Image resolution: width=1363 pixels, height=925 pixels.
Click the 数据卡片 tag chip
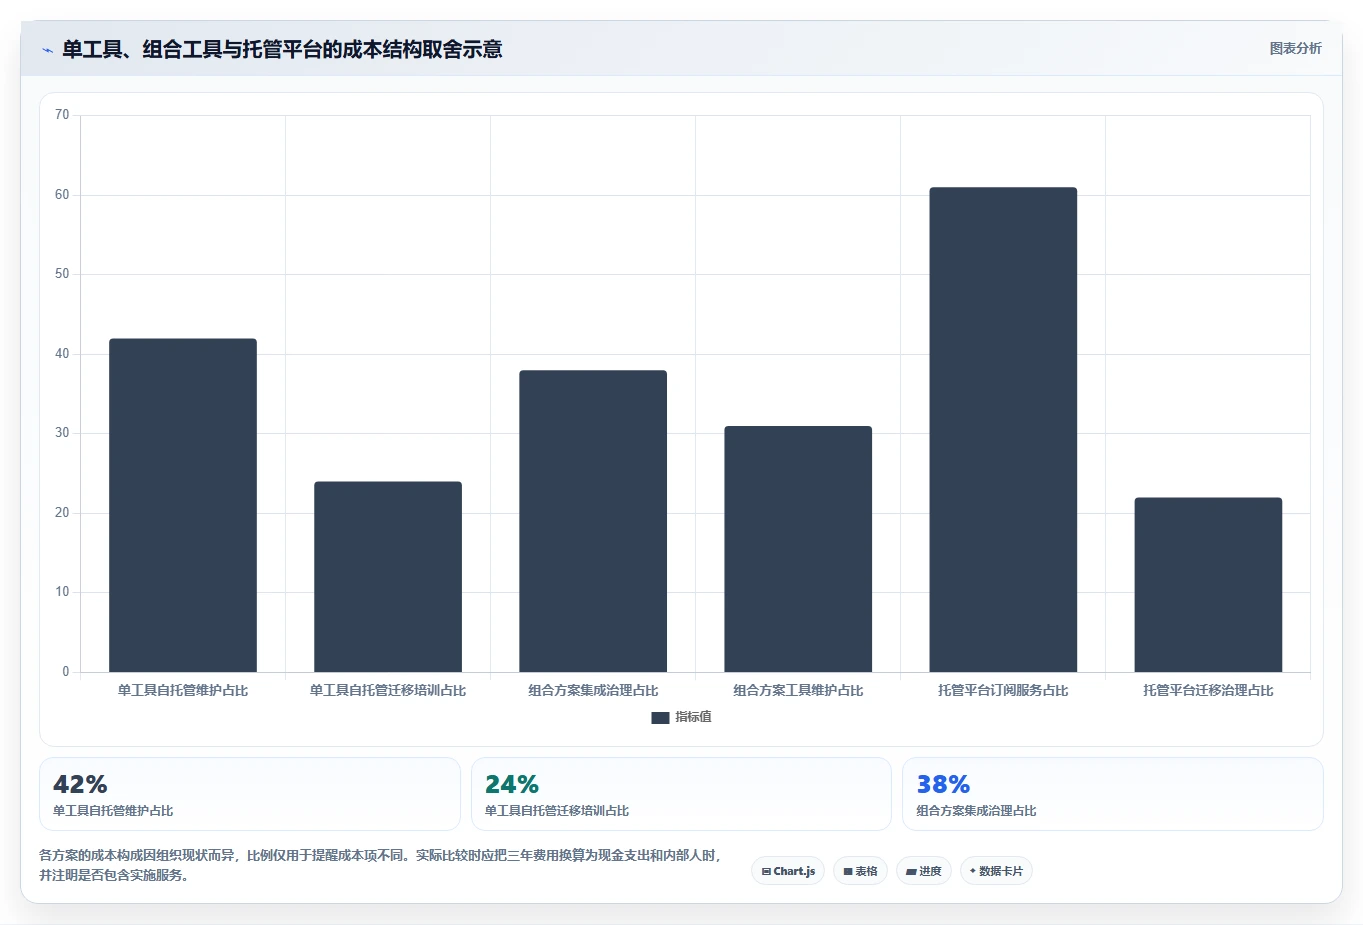point(996,871)
